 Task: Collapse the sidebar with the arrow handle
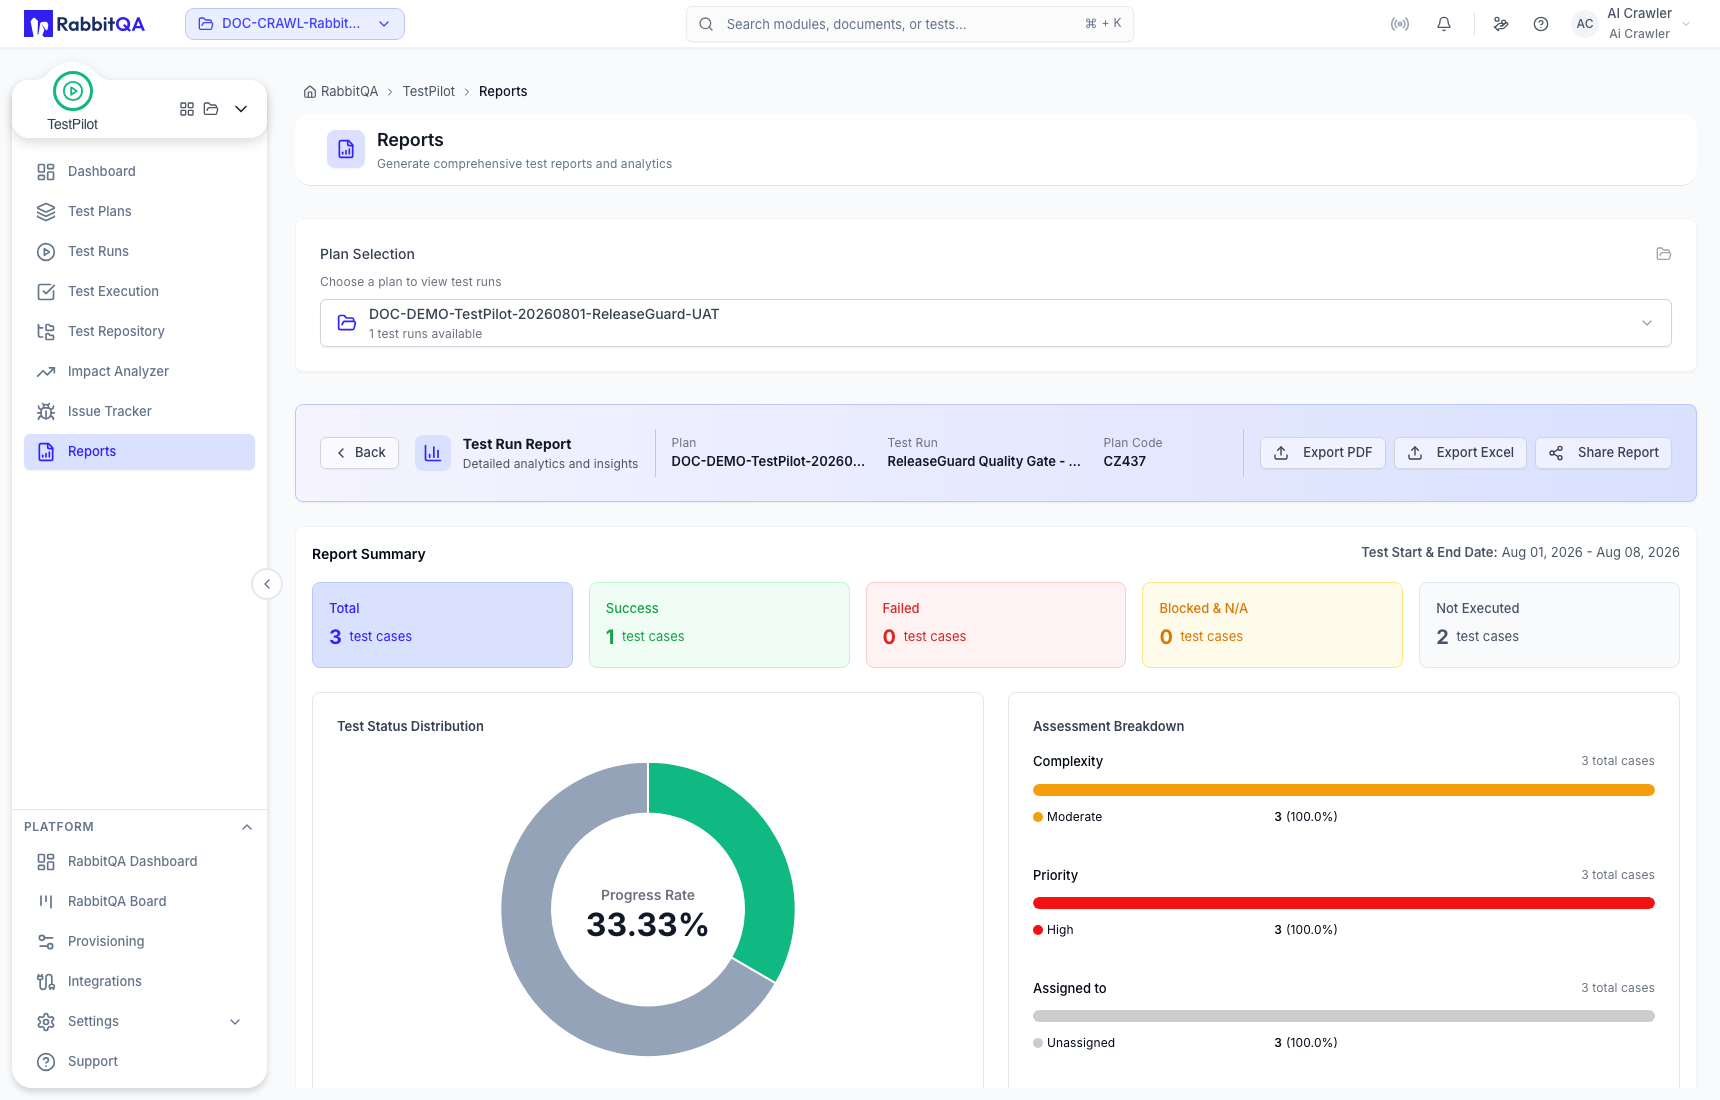[x=267, y=584]
